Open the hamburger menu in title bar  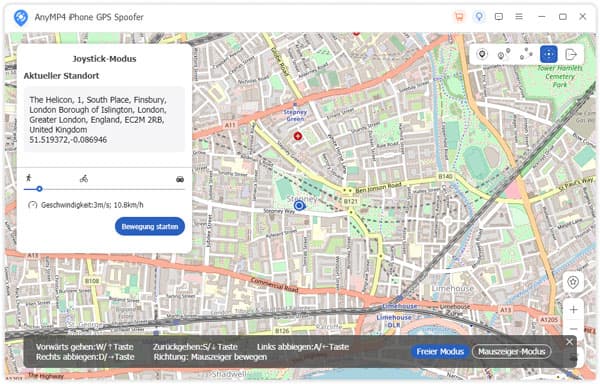519,17
